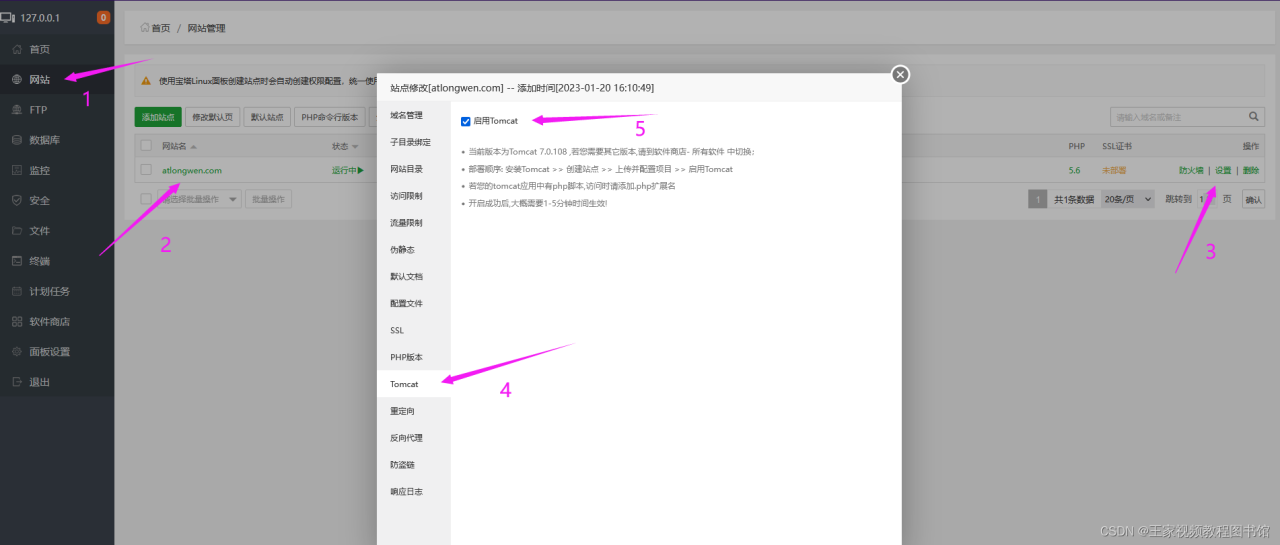The height and width of the screenshot is (545, 1280).
Task: Click the 网站 globe icon in sidebar
Action: click(17, 79)
